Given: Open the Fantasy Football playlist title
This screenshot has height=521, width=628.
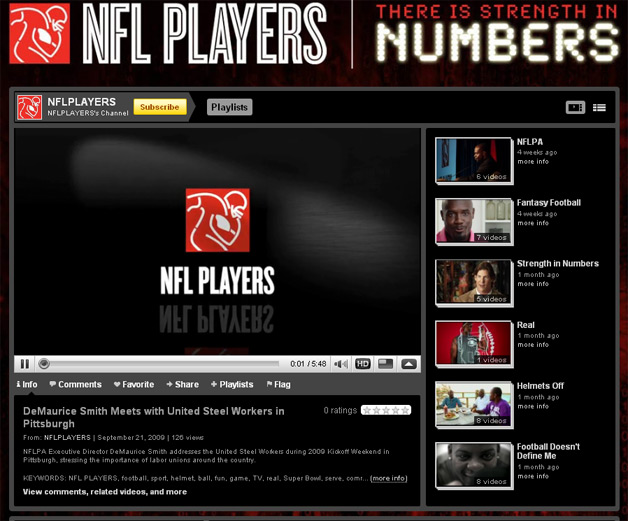Looking at the screenshot, I should 549,203.
